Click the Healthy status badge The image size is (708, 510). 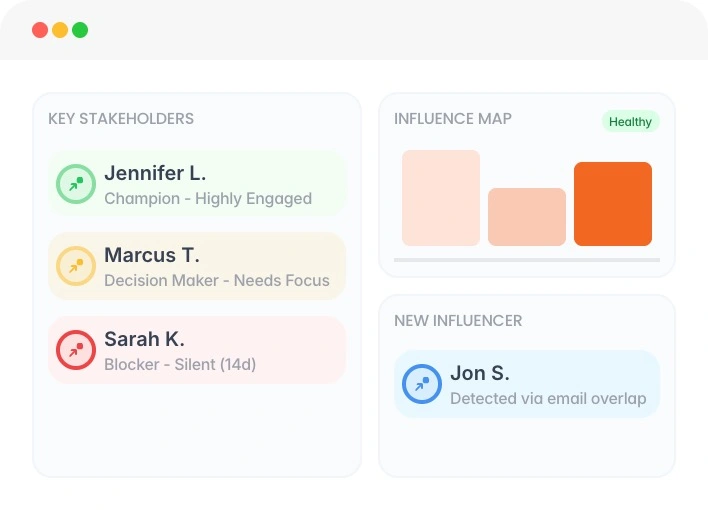(x=630, y=122)
